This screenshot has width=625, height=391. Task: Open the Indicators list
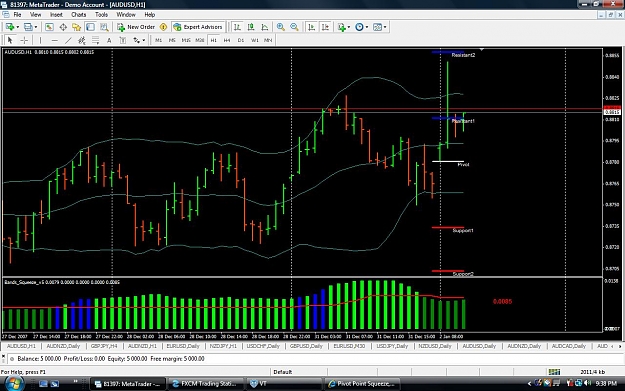(x=342, y=27)
